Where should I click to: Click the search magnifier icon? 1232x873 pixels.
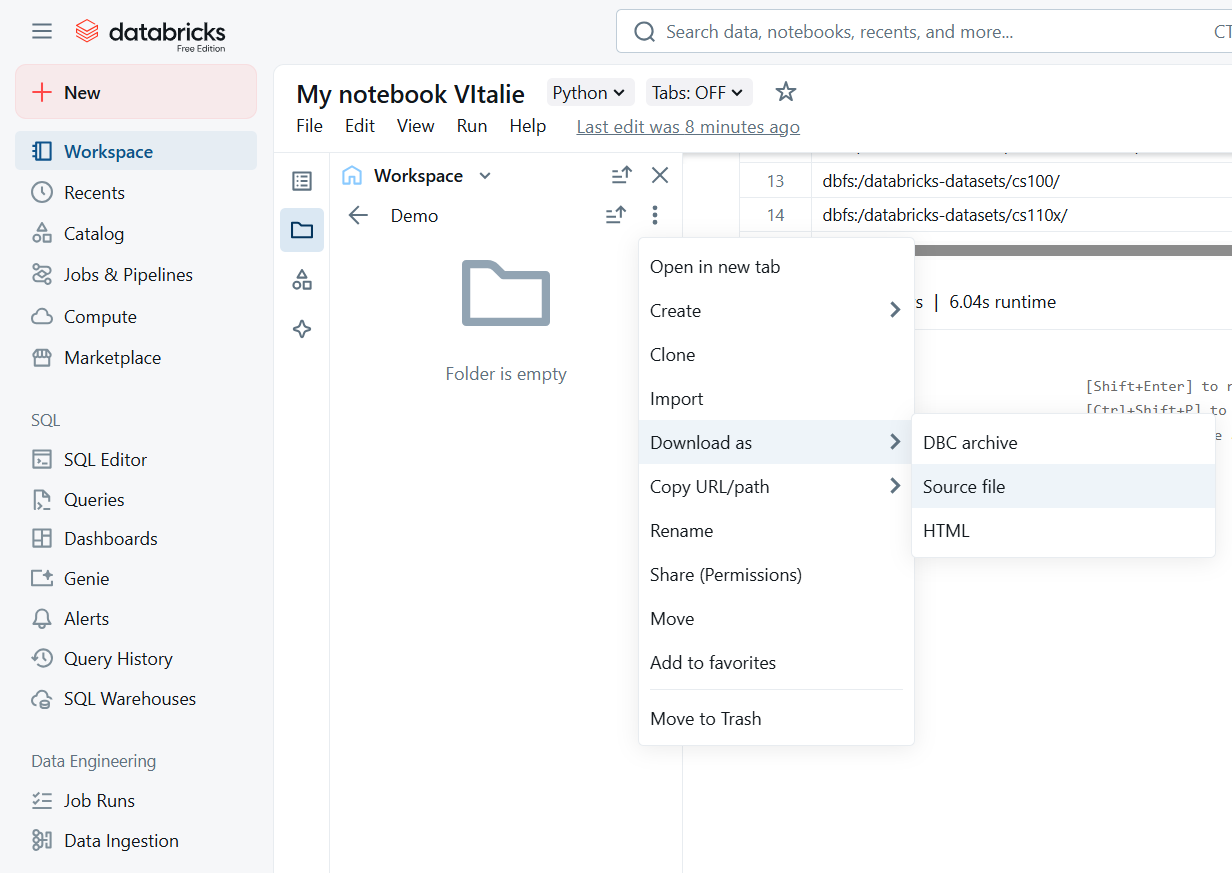(x=645, y=32)
